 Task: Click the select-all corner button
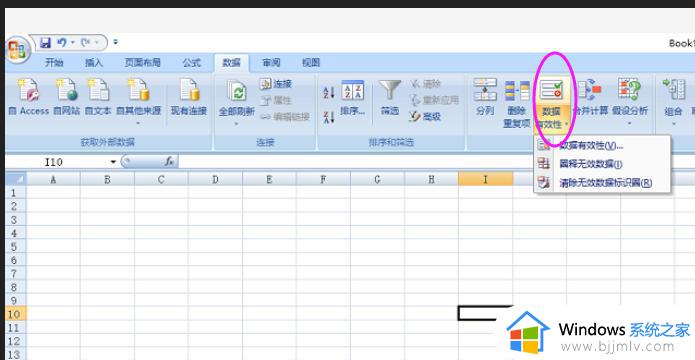click(x=16, y=179)
